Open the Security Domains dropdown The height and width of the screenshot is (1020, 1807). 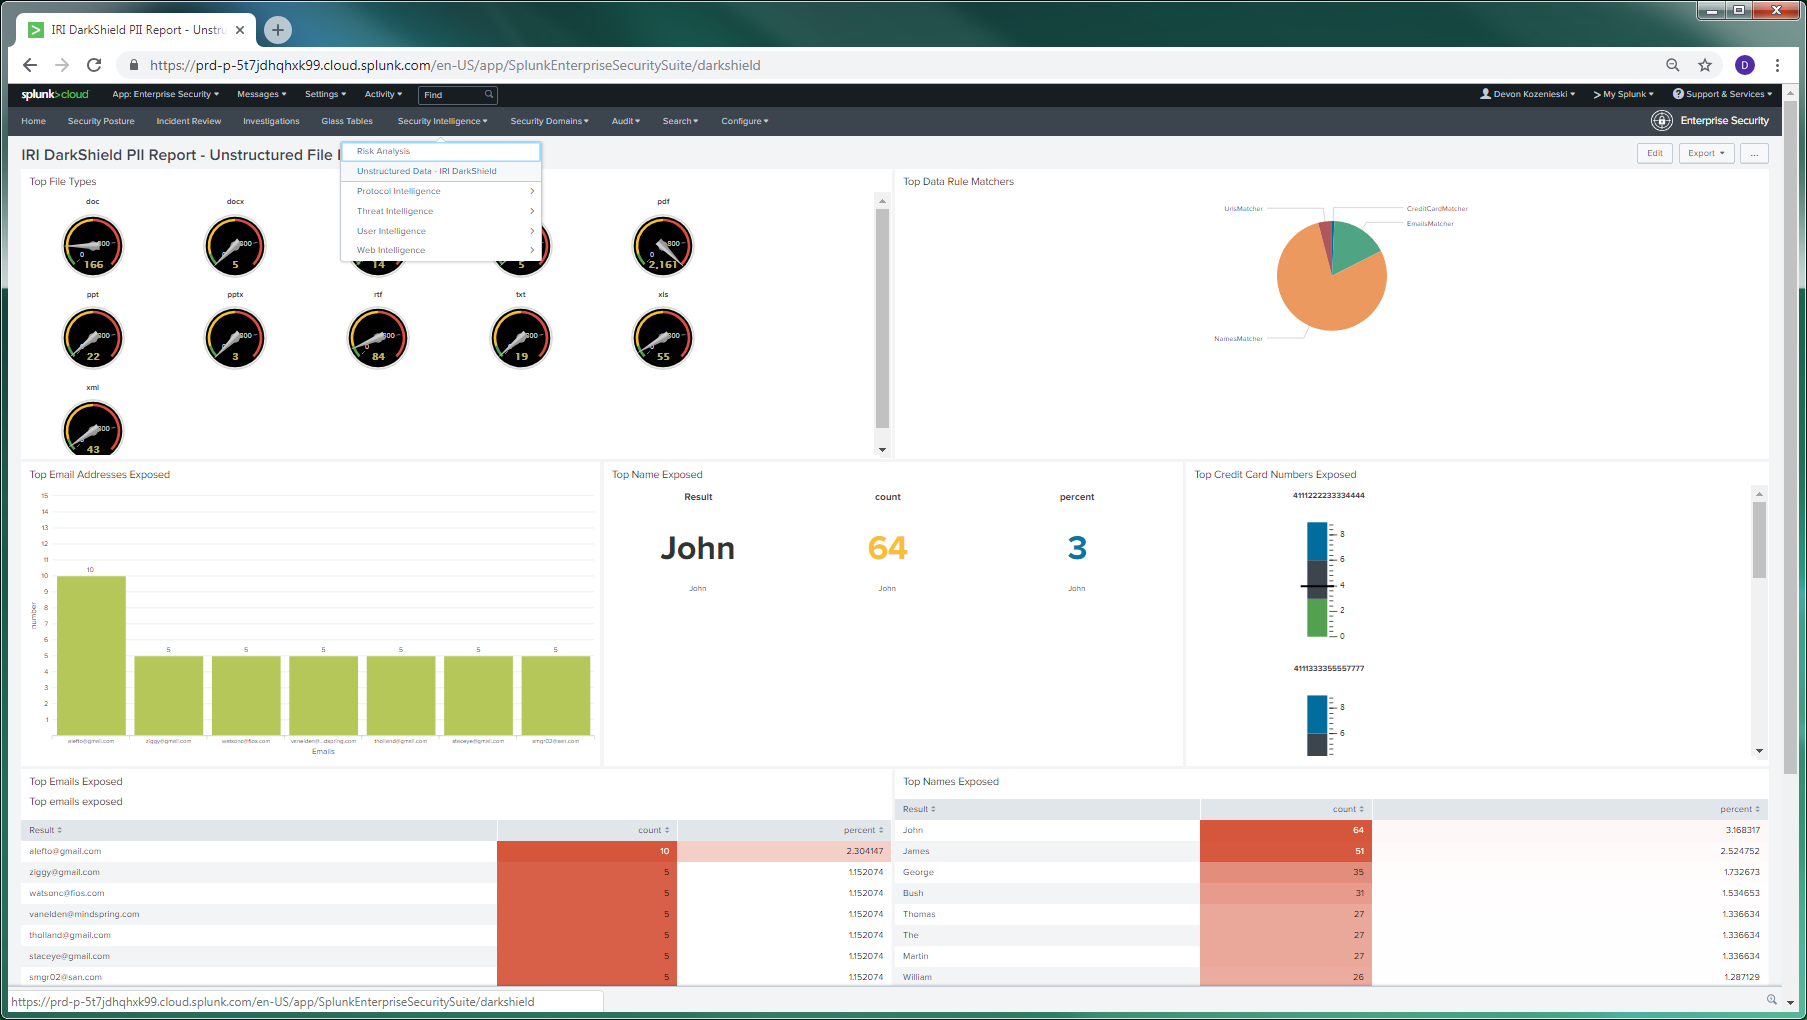(549, 121)
